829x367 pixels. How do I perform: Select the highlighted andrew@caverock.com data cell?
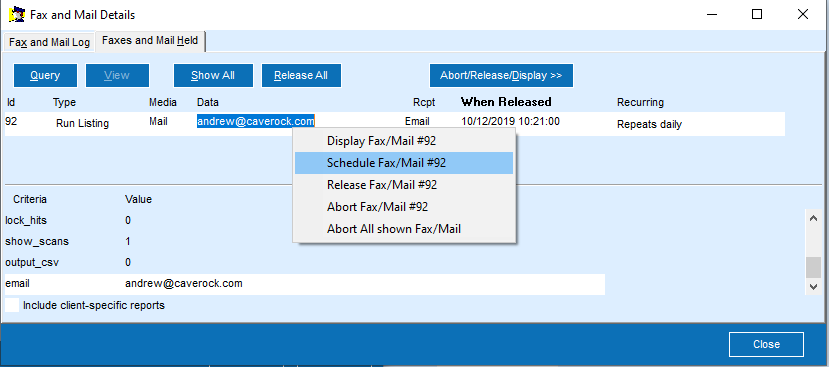pyautogui.click(x=256, y=121)
